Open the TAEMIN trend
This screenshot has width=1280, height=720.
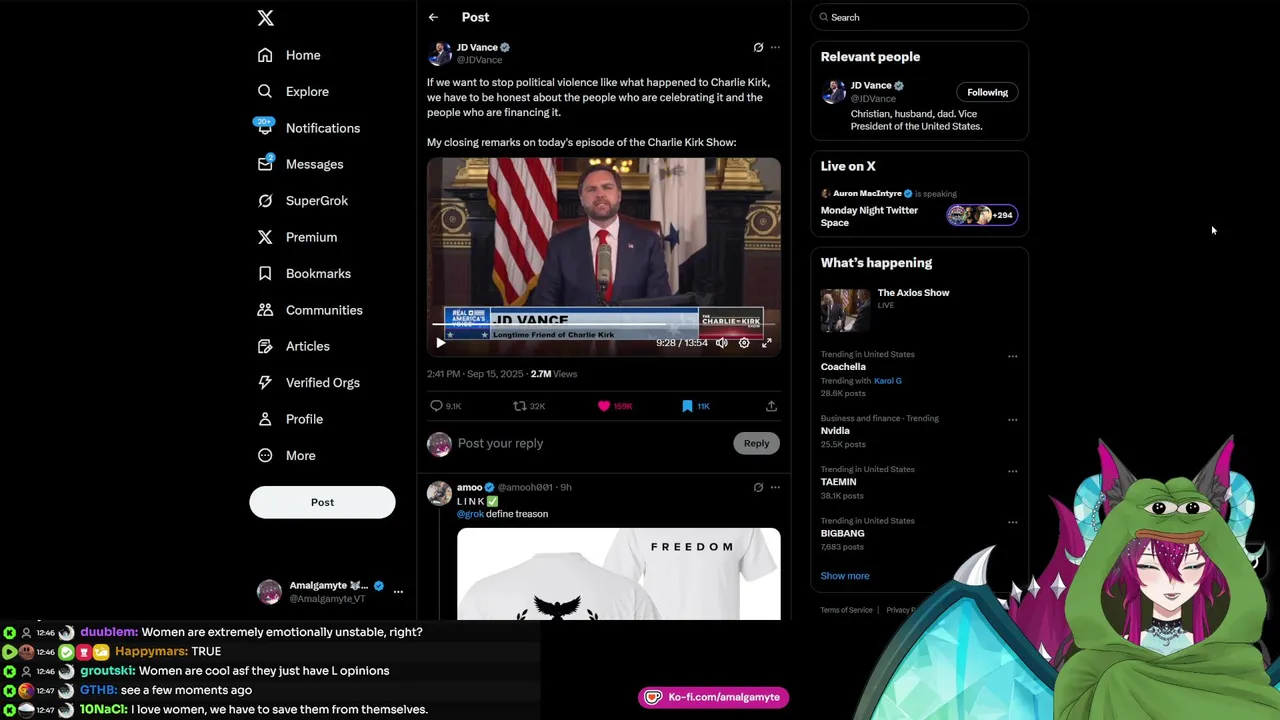838,482
